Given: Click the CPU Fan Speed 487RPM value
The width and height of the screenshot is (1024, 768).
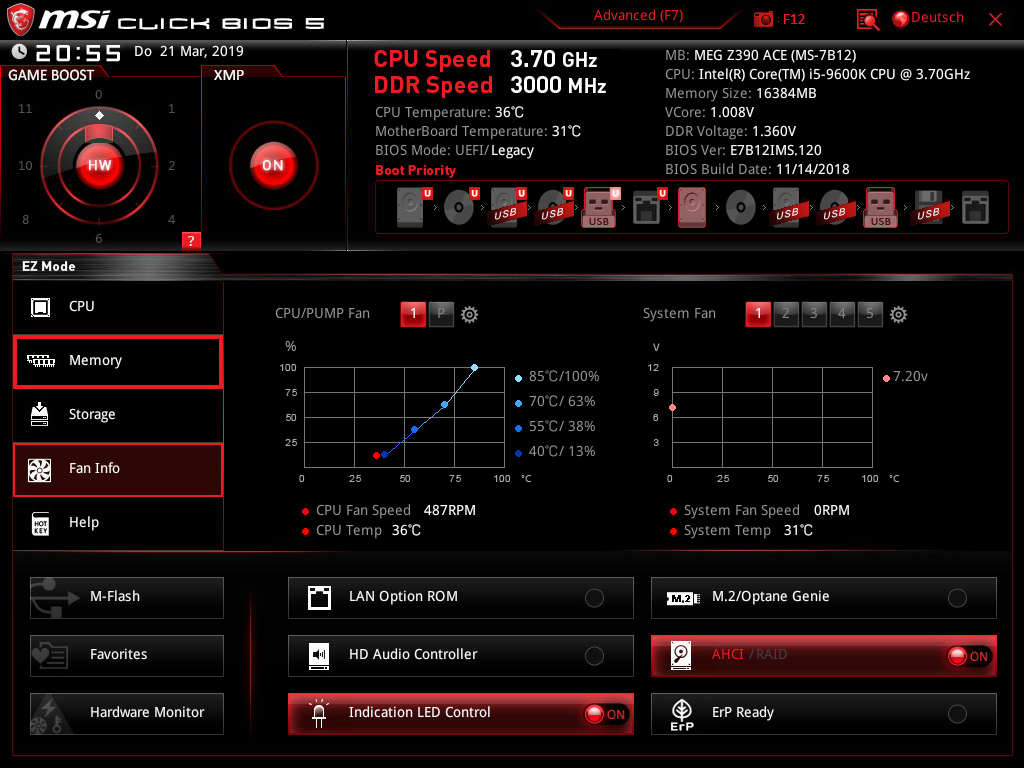Looking at the screenshot, I should tap(450, 510).
